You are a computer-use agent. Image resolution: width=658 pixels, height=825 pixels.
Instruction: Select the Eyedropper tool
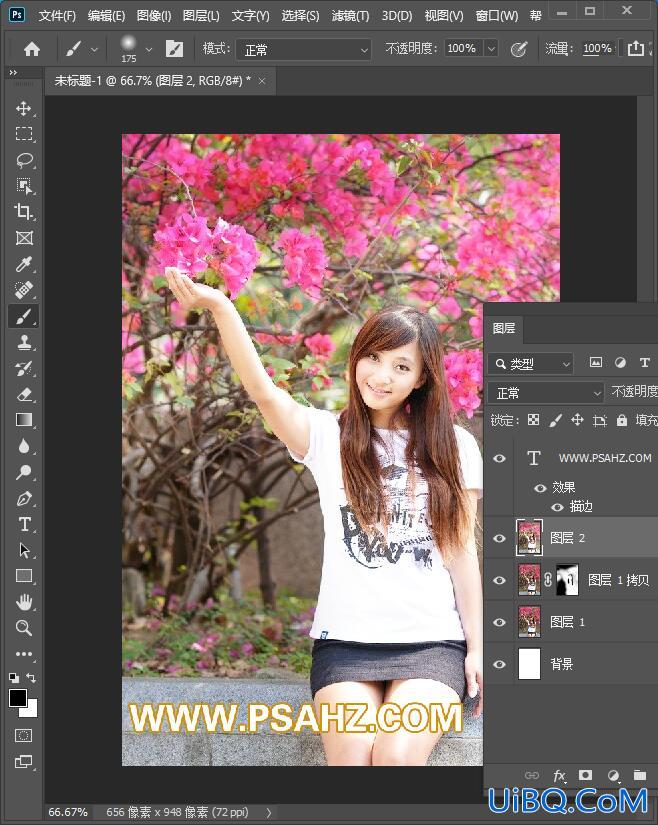pyautogui.click(x=24, y=264)
